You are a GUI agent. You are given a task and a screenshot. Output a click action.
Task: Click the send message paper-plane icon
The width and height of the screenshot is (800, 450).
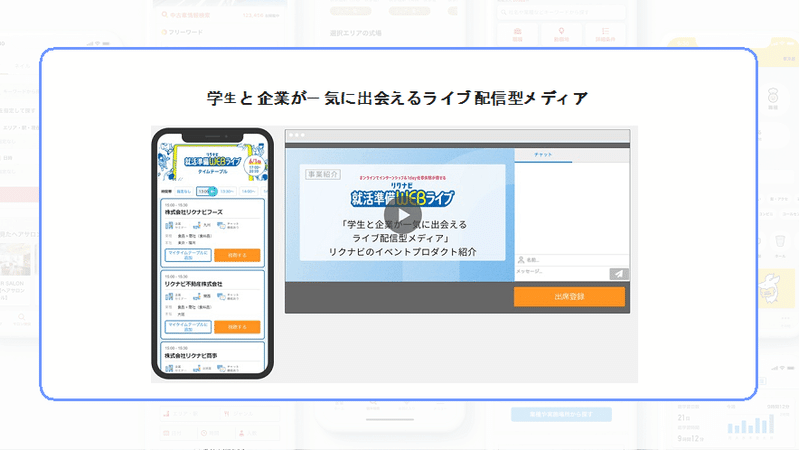pyautogui.click(x=618, y=274)
